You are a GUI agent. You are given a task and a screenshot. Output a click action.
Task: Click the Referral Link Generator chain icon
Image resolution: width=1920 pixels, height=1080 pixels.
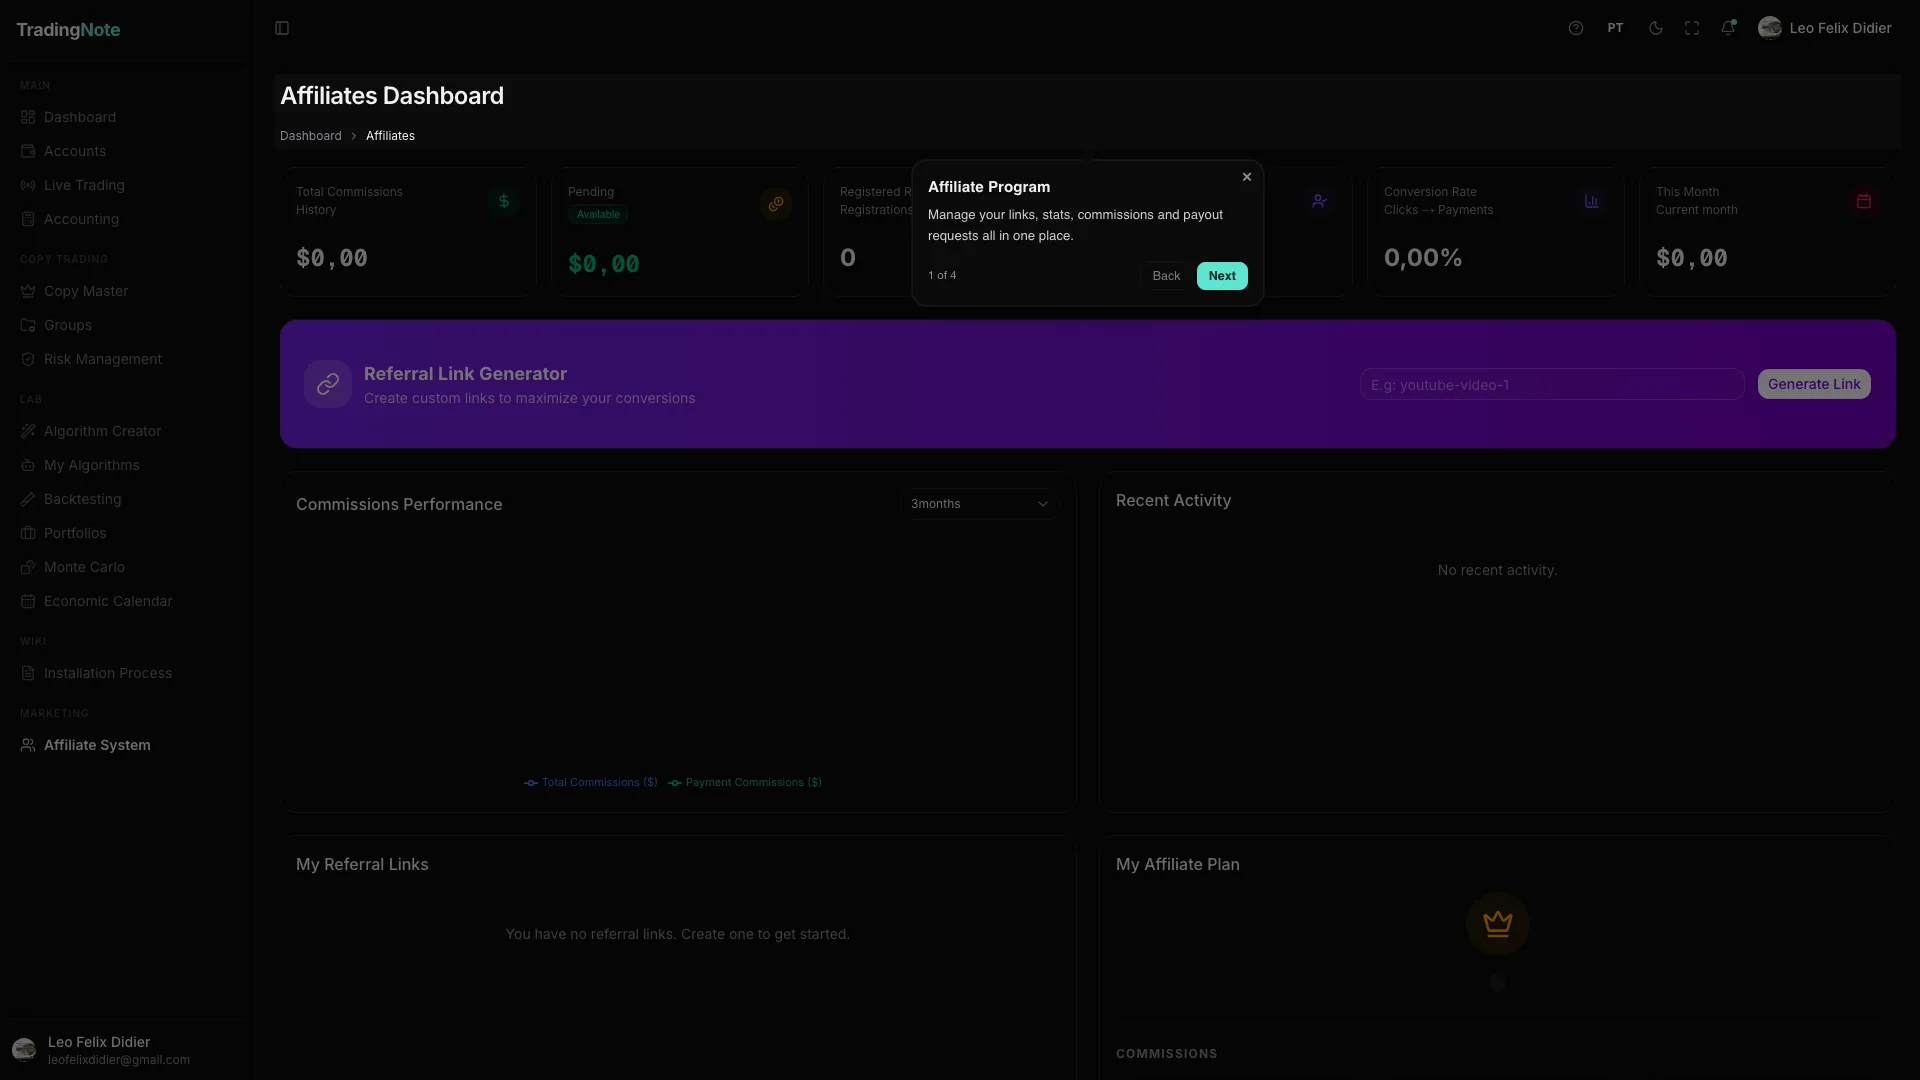328,384
